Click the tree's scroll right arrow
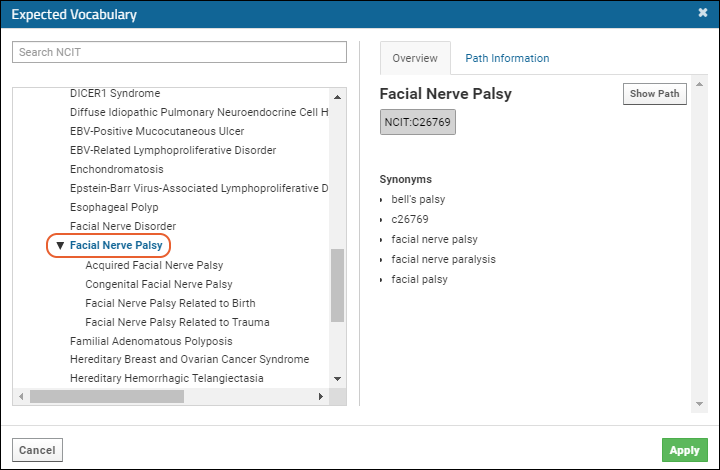720x470 pixels. (321, 396)
